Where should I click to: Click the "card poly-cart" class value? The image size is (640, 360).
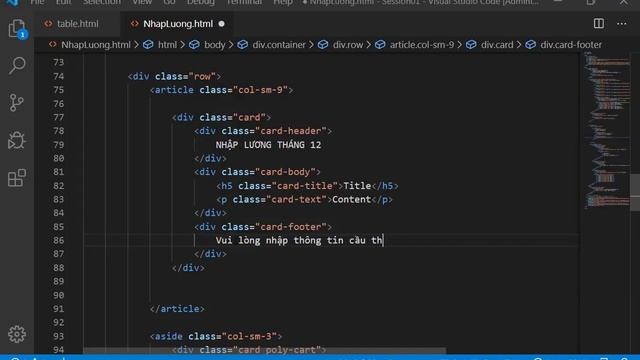click(277, 350)
